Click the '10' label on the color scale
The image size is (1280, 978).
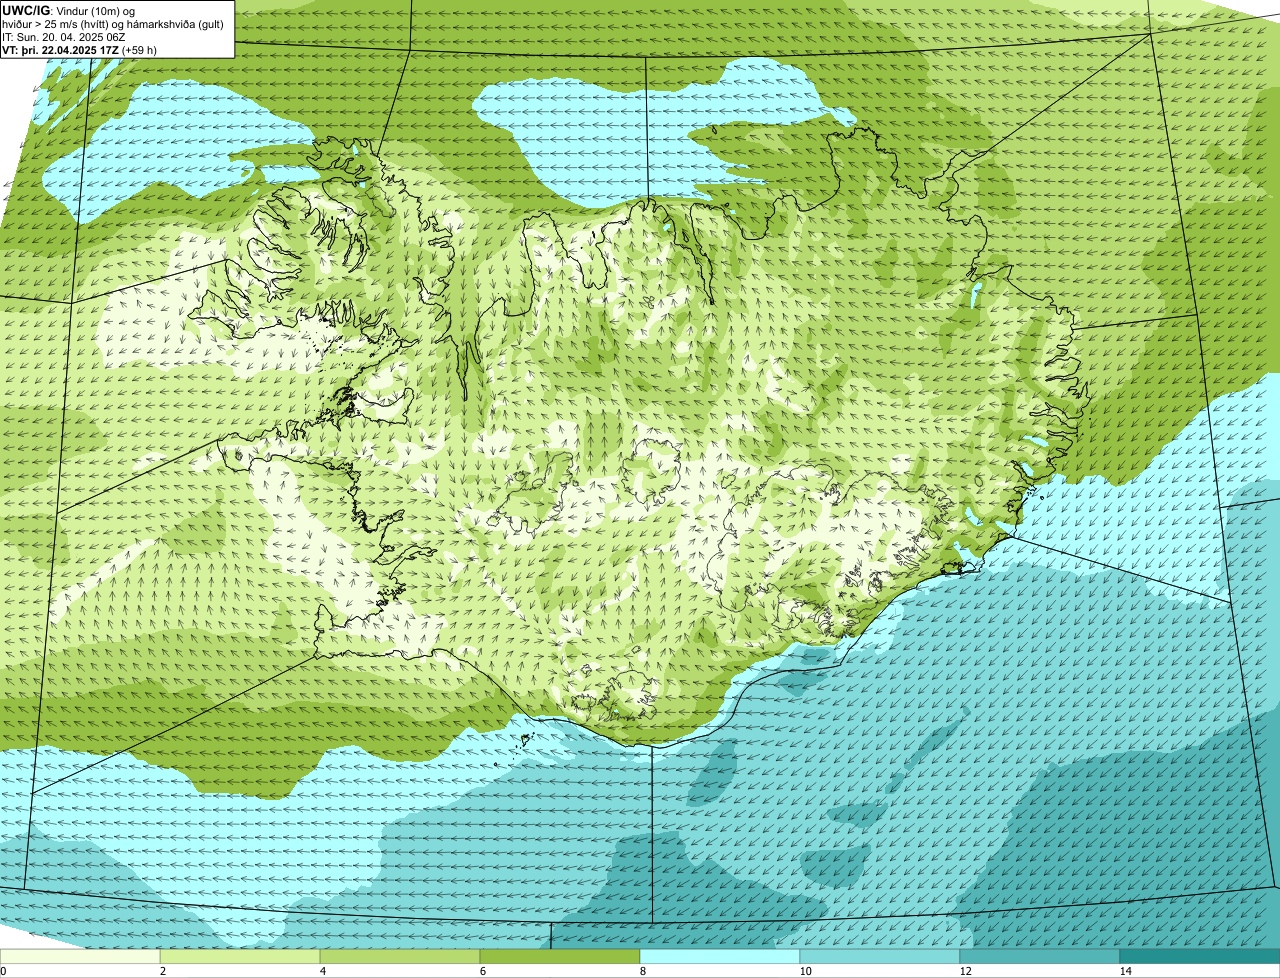805,971
